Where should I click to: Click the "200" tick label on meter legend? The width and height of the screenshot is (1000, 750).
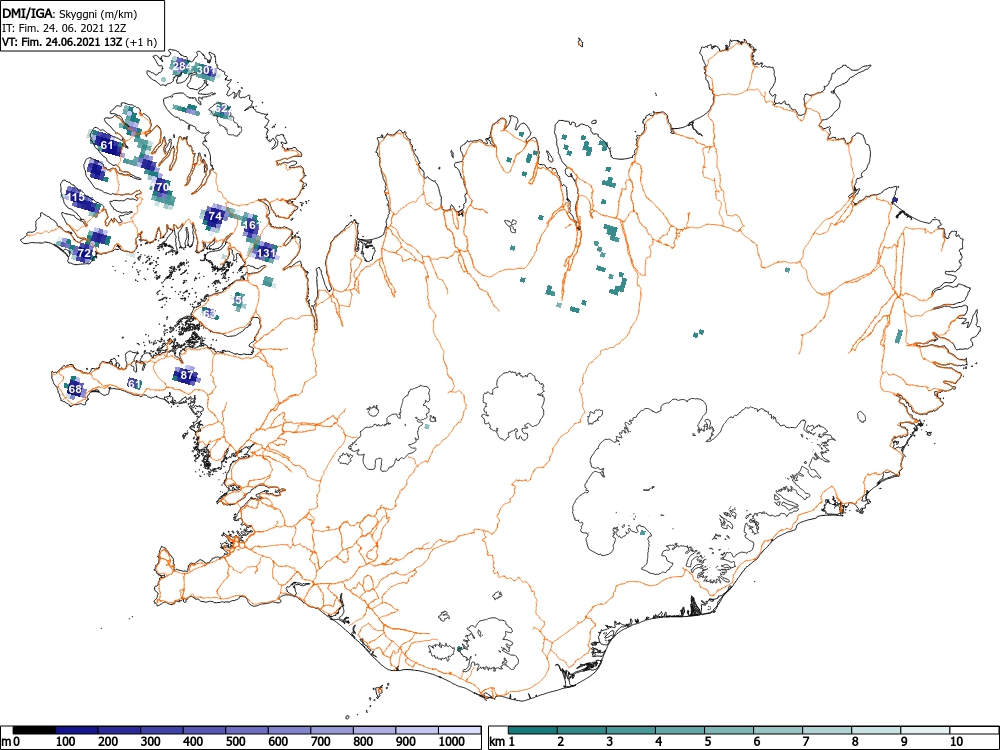coord(108,742)
